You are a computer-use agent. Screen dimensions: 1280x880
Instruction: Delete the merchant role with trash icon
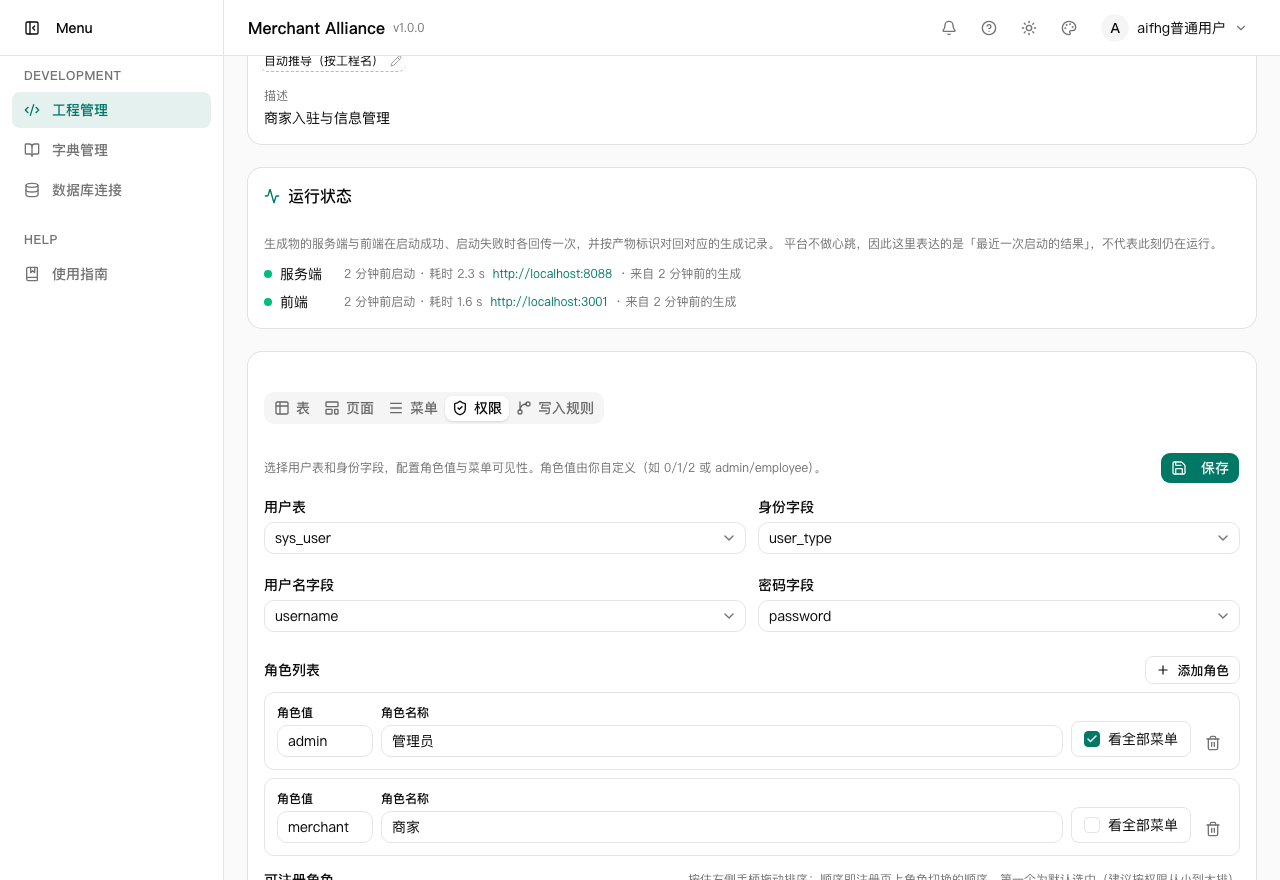pos(1213,829)
